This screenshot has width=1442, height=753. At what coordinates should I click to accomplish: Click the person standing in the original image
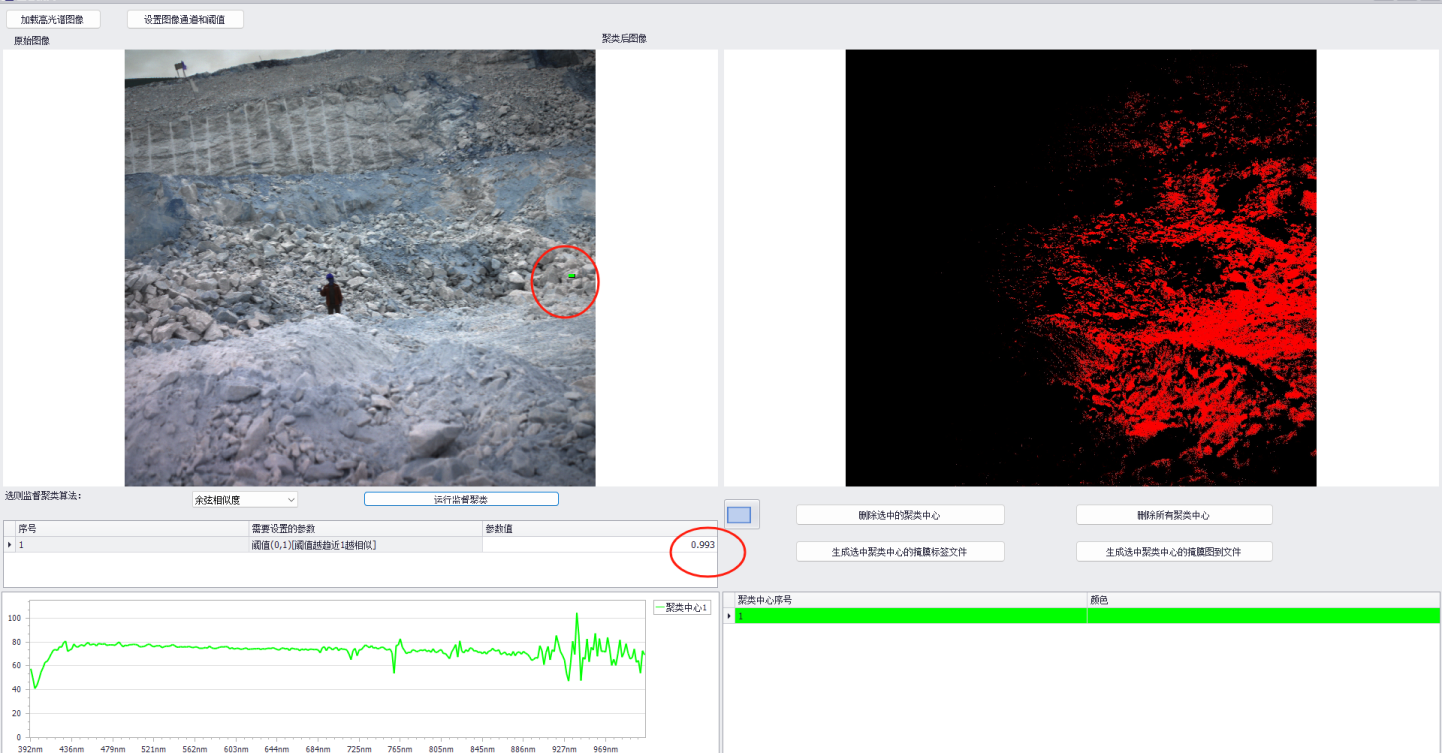pos(331,295)
